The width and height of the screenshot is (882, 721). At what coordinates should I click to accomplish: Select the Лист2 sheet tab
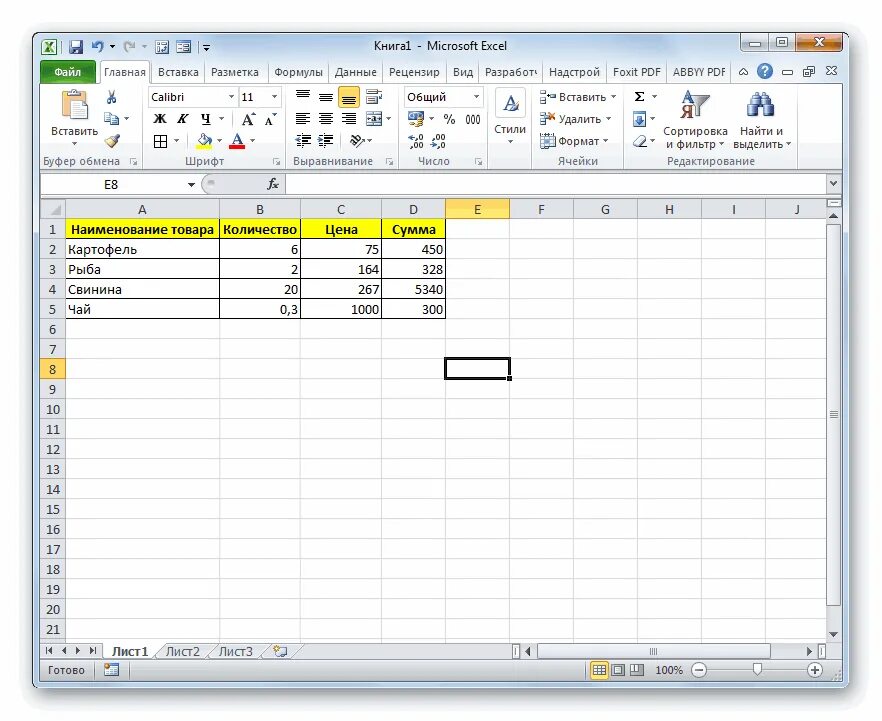pos(183,650)
